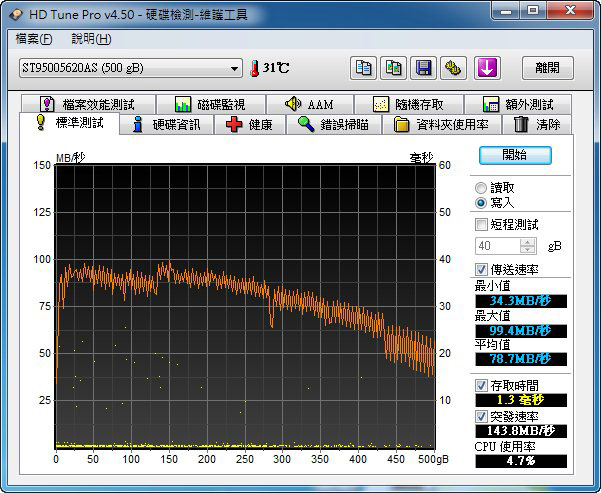
Task: Click the purple download arrow icon
Action: pos(487,68)
